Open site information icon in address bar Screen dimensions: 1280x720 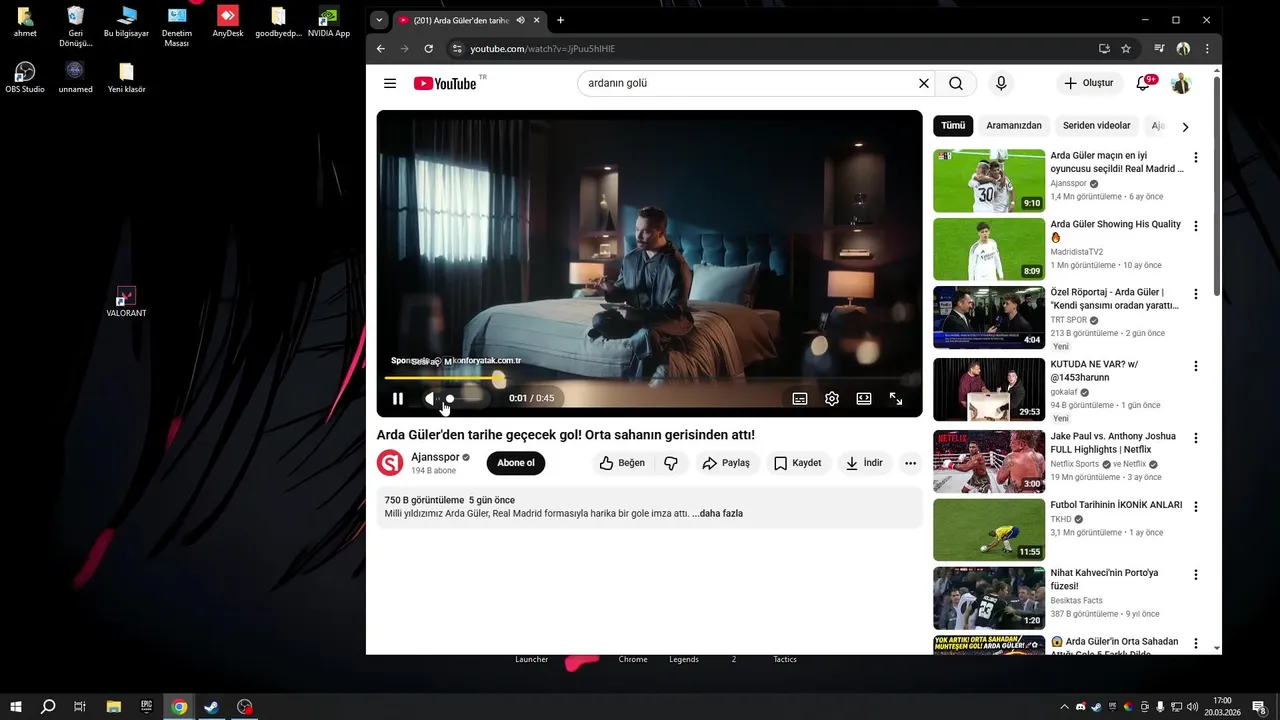pos(457,48)
